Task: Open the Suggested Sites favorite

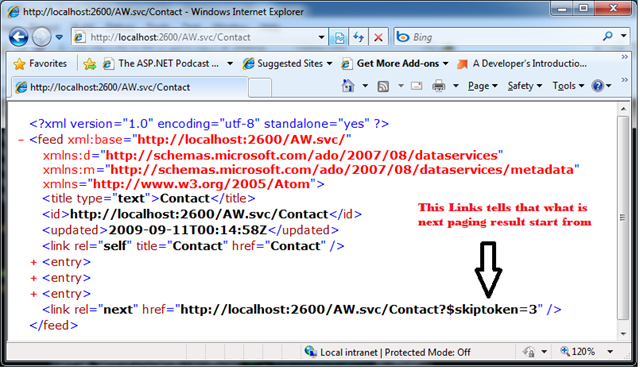Action: [x=287, y=64]
